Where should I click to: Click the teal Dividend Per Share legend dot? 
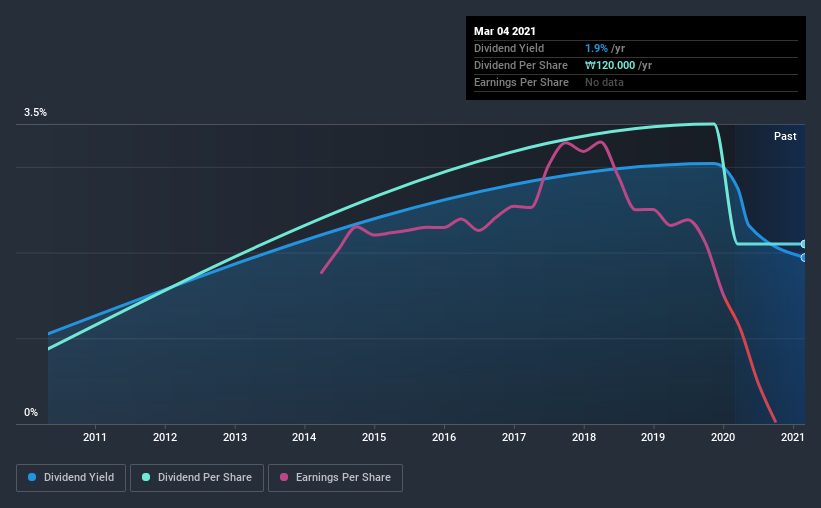[x=146, y=477]
